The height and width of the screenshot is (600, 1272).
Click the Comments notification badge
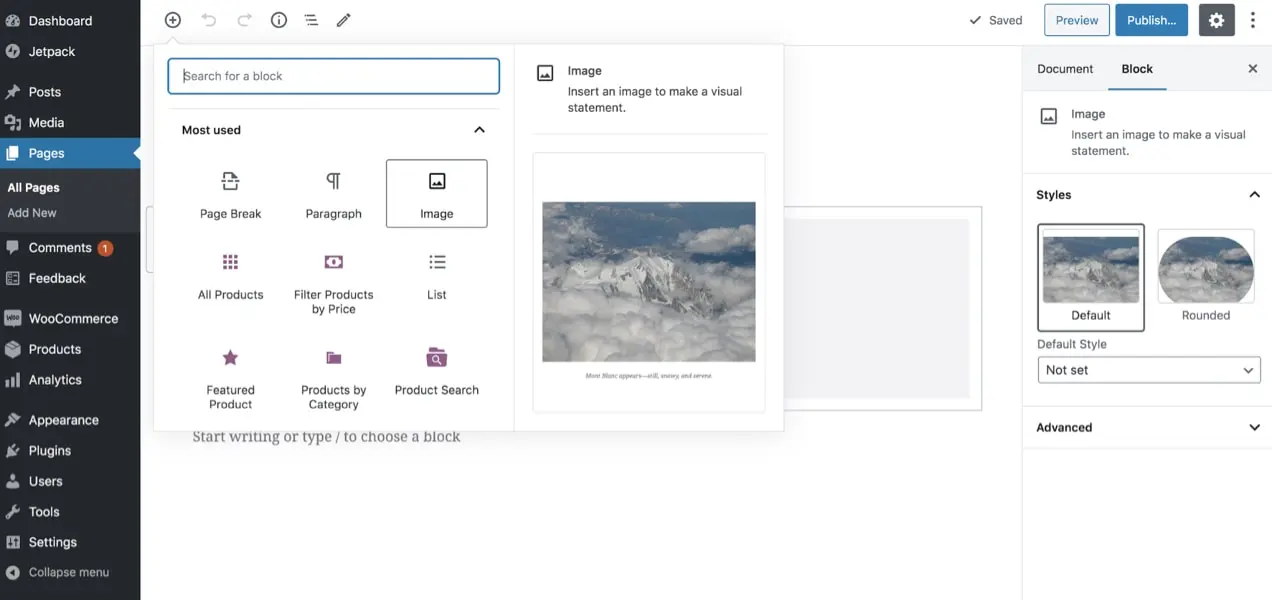point(105,248)
